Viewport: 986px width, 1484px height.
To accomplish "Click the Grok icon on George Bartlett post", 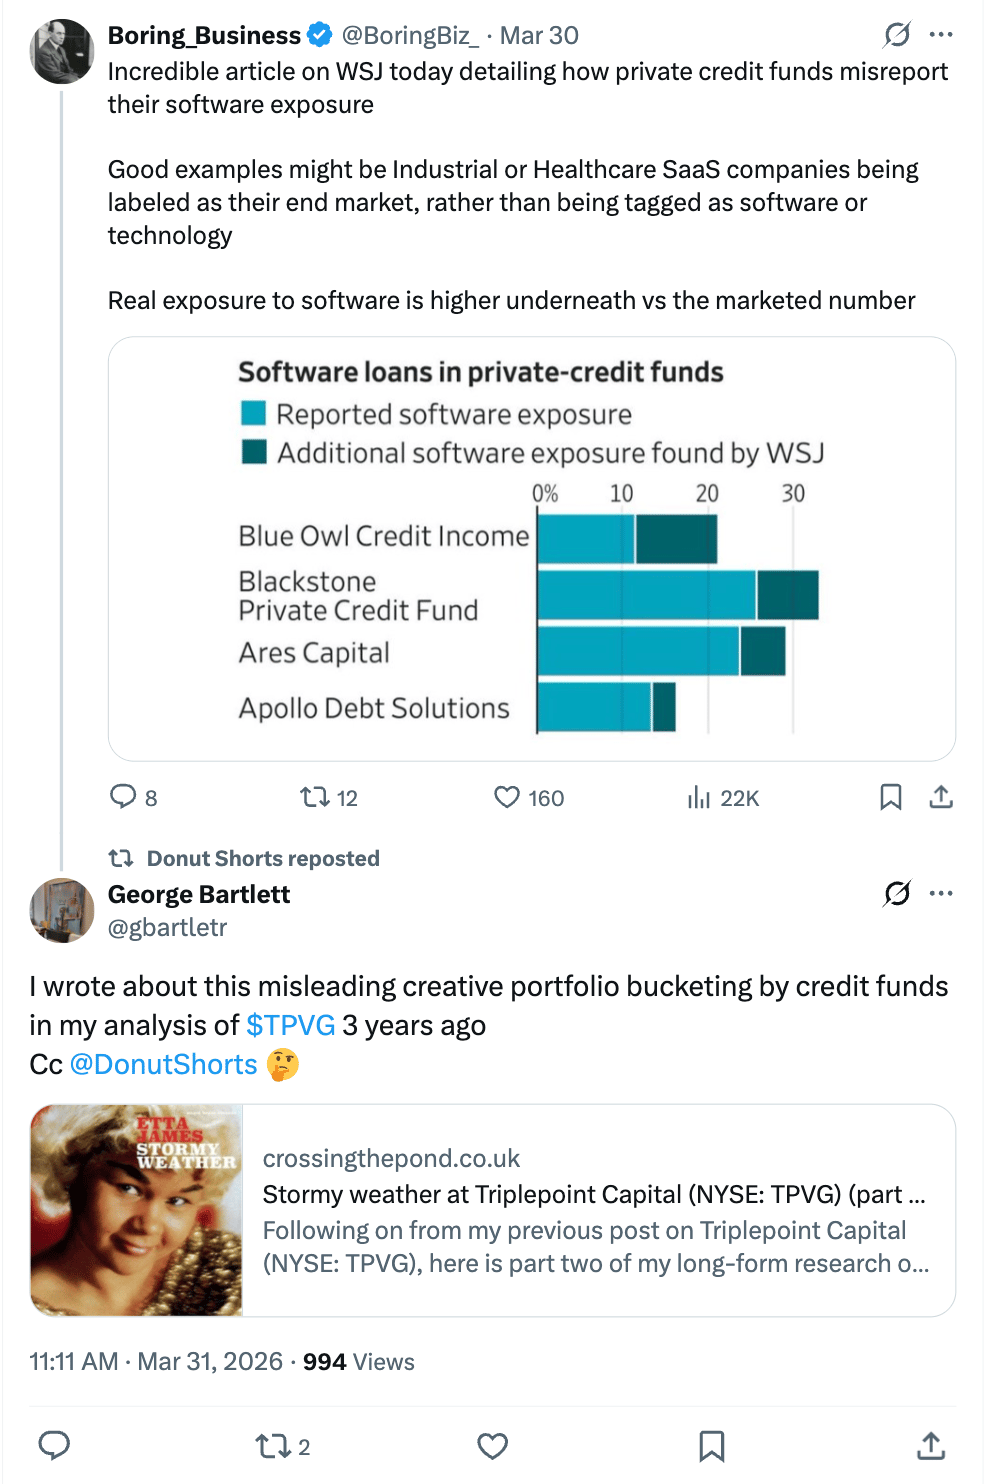I will click(897, 893).
